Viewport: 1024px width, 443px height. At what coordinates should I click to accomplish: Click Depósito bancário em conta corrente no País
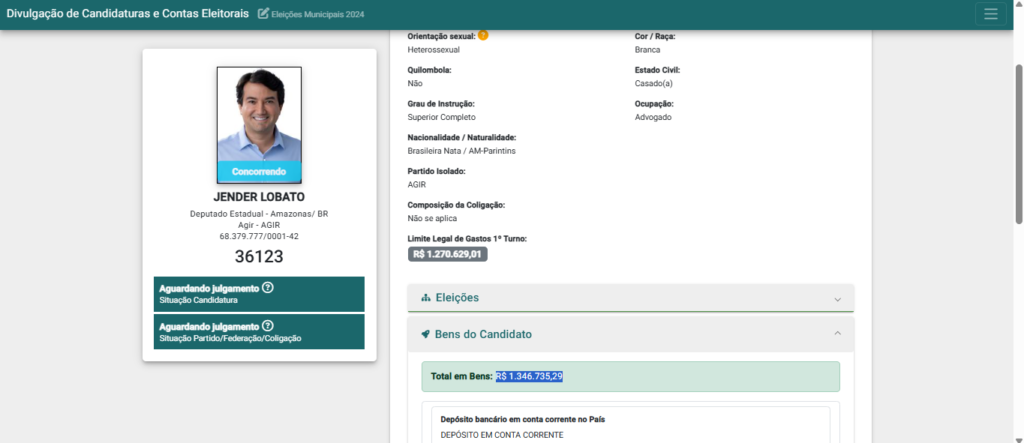[x=523, y=419]
